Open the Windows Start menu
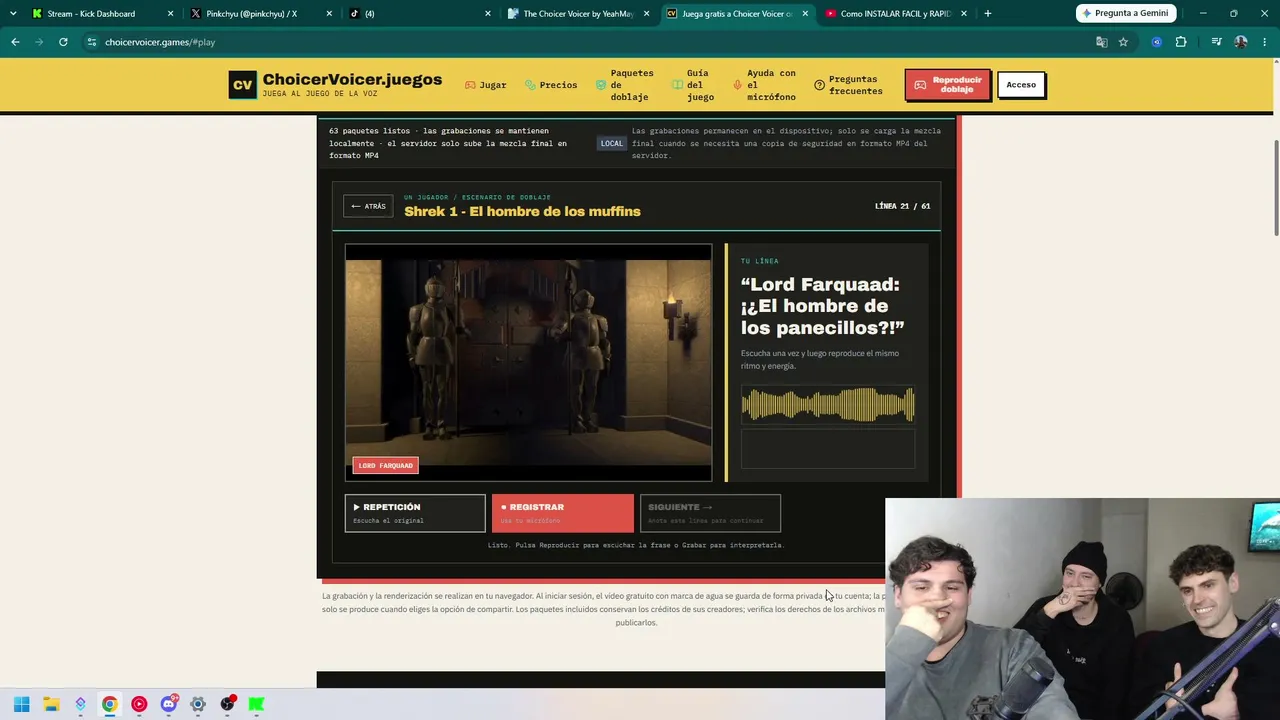The image size is (1280, 720). [21, 704]
